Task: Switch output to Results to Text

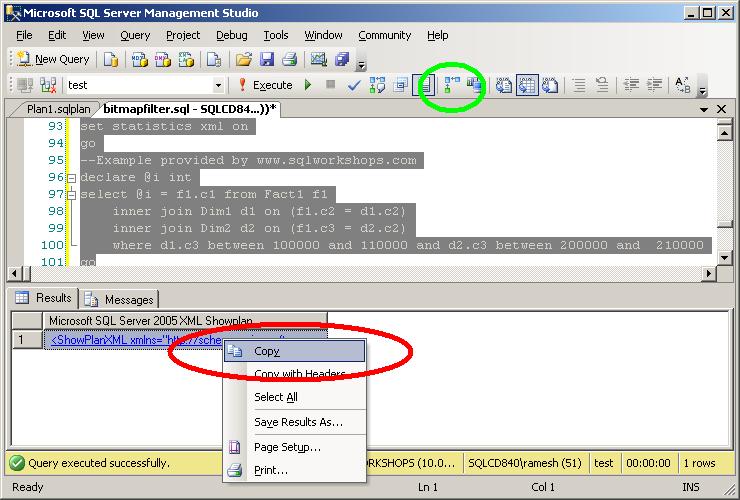Action: click(x=504, y=85)
